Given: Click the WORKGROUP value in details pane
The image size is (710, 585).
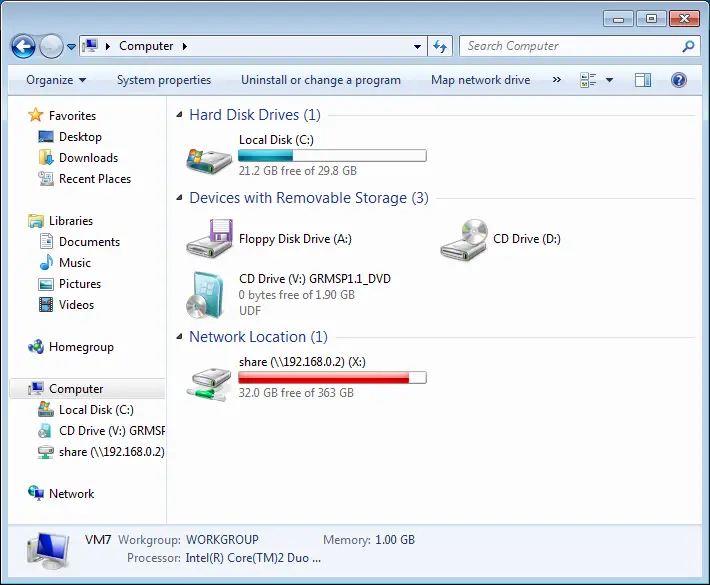Looking at the screenshot, I should [x=222, y=540].
